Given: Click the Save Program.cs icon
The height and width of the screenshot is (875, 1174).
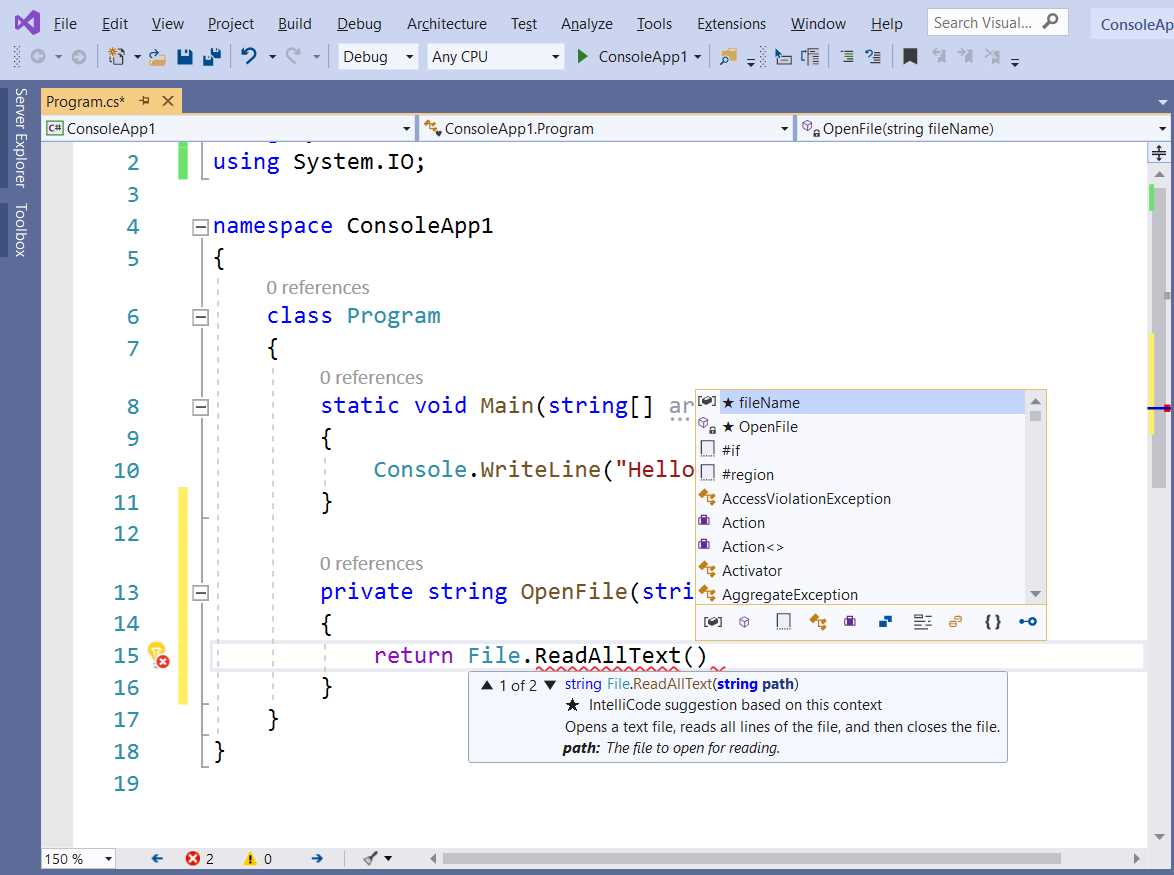Looking at the screenshot, I should coord(185,57).
